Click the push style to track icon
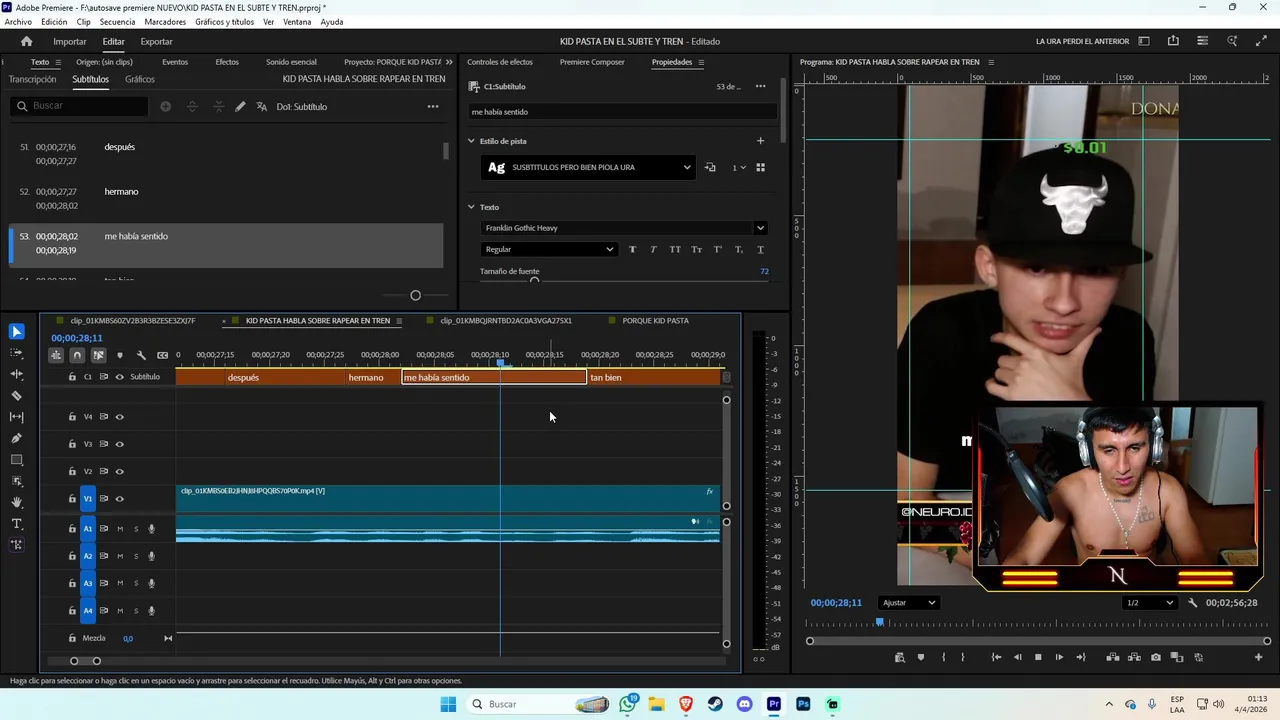Image resolution: width=1280 pixels, height=720 pixels. point(710,167)
